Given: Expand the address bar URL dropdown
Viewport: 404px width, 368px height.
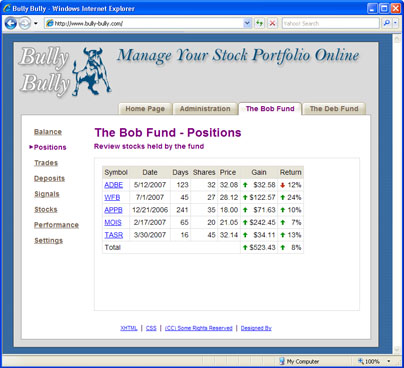Looking at the screenshot, I should [247, 23].
